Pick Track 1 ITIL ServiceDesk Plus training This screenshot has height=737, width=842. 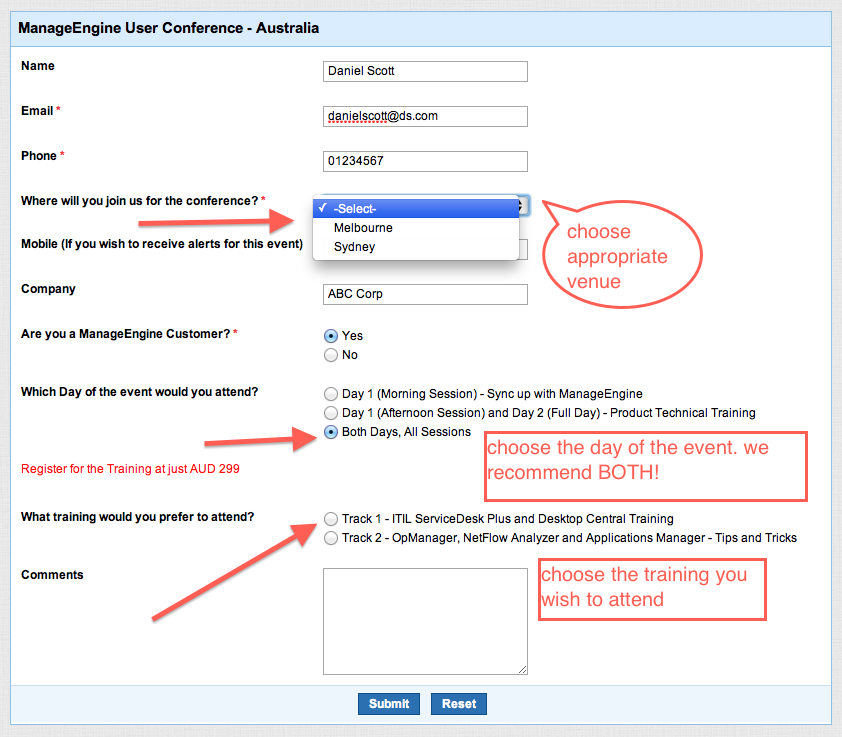(x=331, y=519)
